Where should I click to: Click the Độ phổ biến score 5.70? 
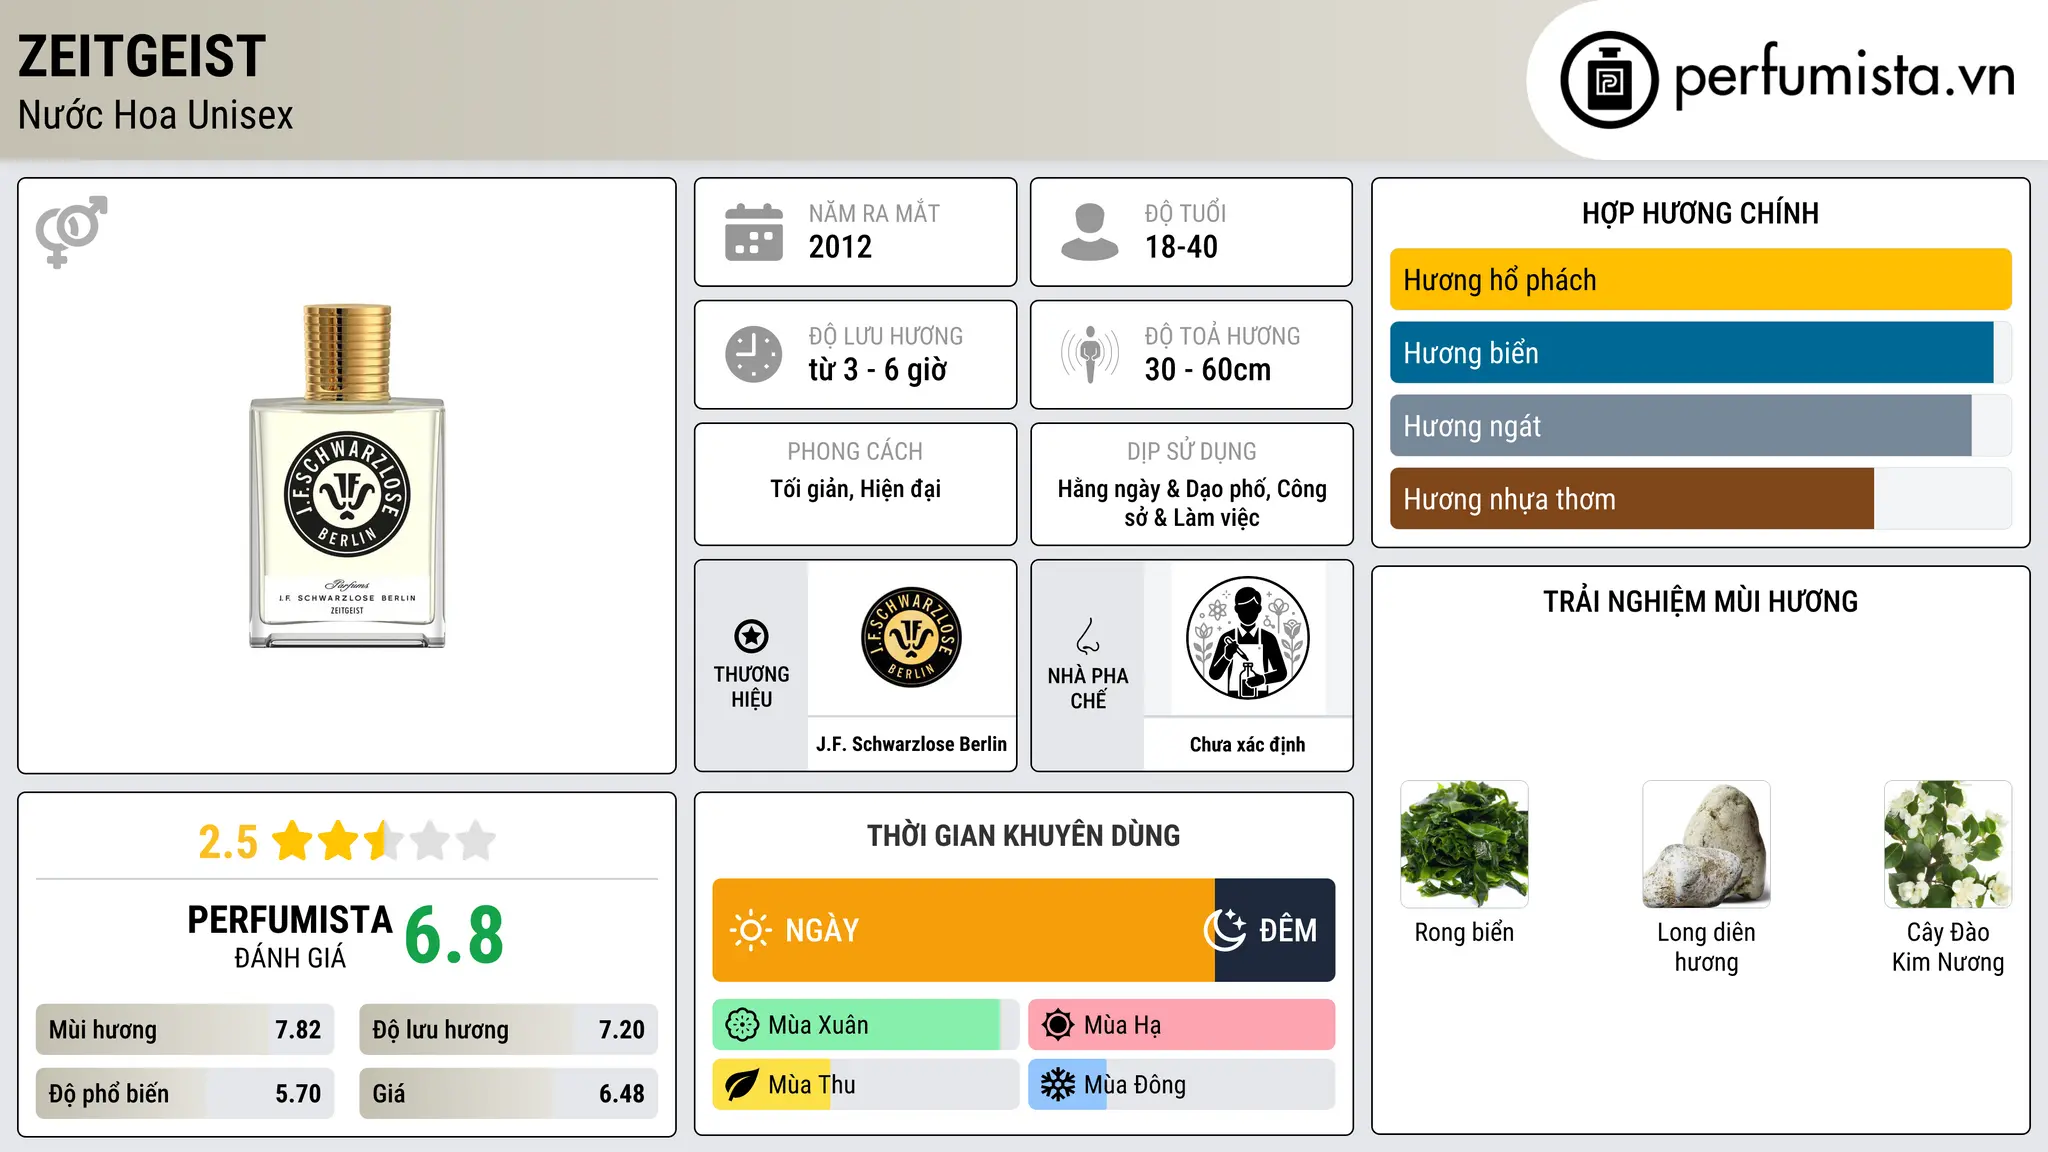click(298, 1094)
